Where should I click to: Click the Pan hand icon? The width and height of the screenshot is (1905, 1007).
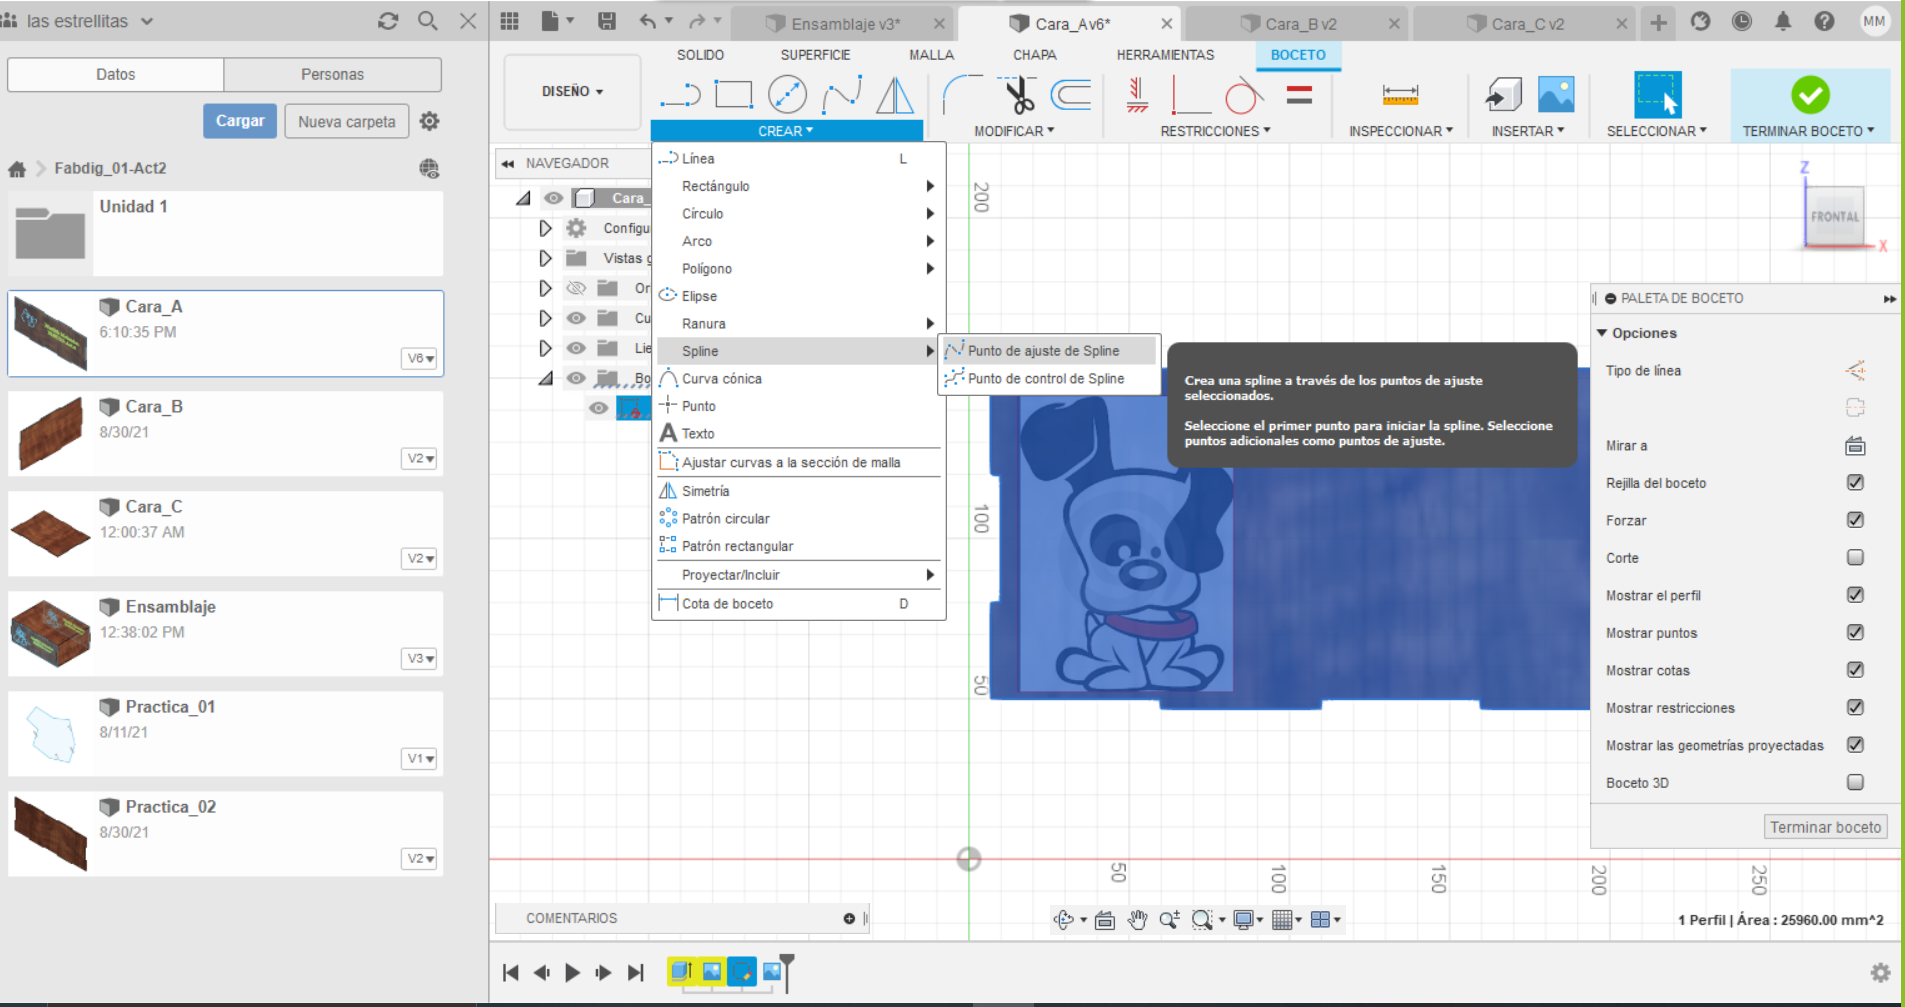(1137, 920)
